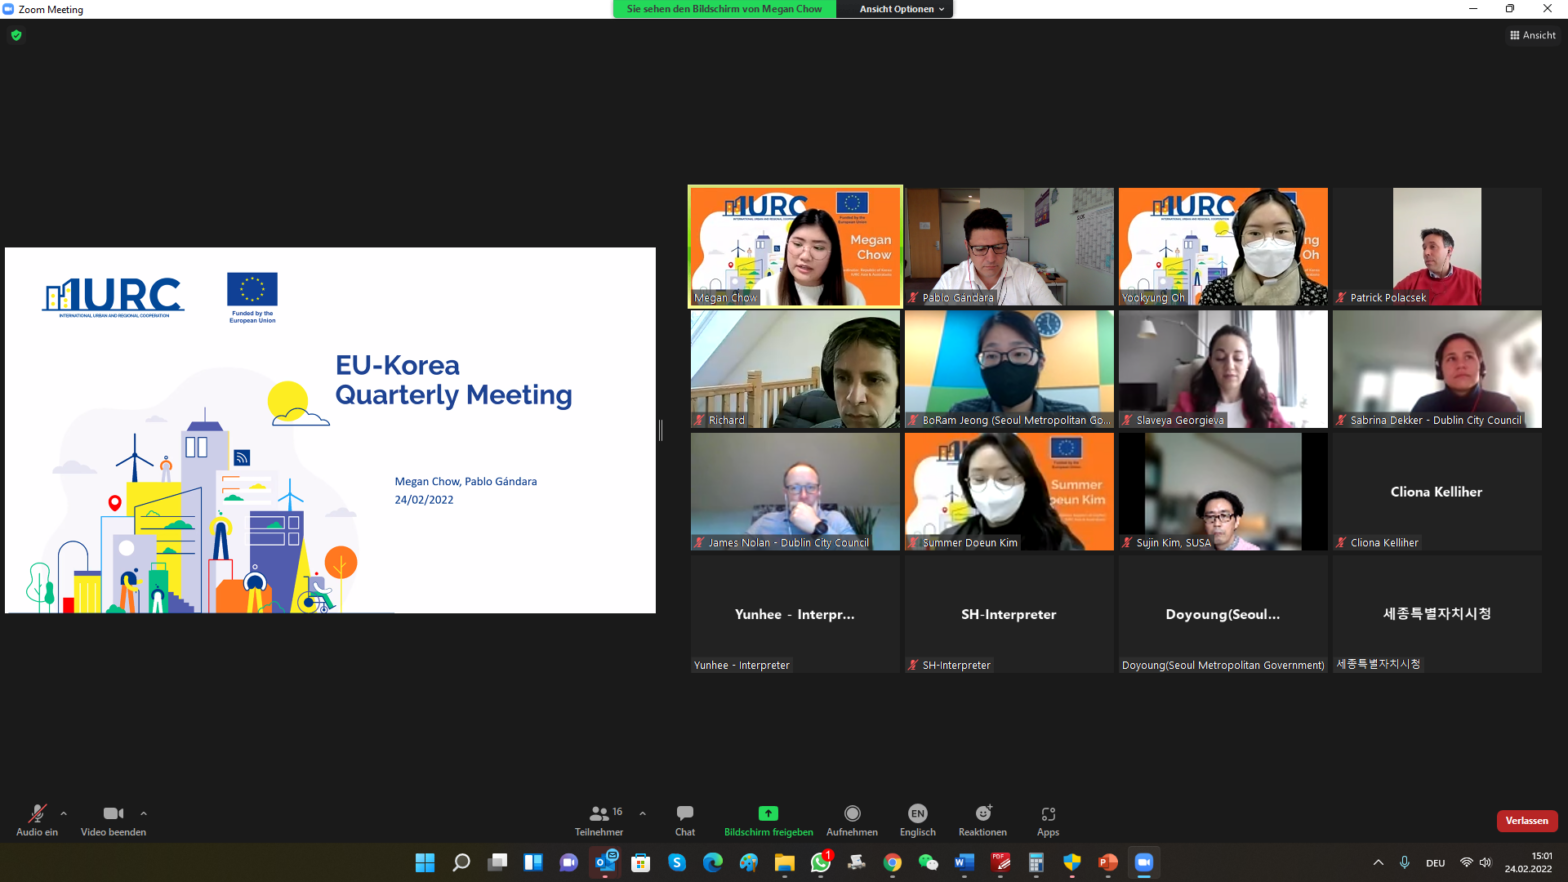
Task: Open the Chat panel icon
Action: (x=684, y=814)
